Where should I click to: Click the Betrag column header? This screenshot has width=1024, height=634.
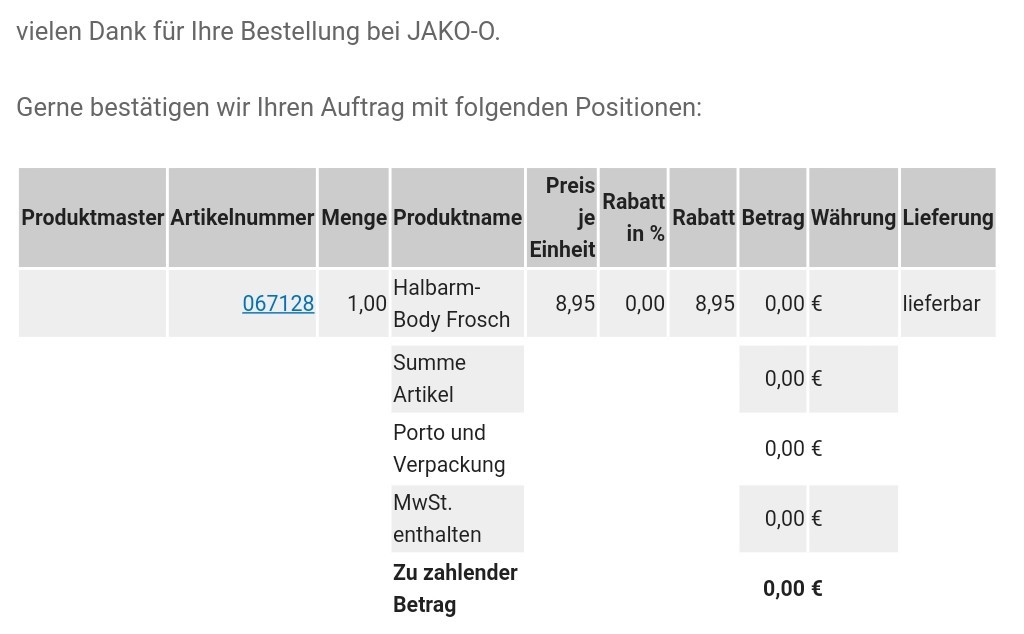coord(773,217)
